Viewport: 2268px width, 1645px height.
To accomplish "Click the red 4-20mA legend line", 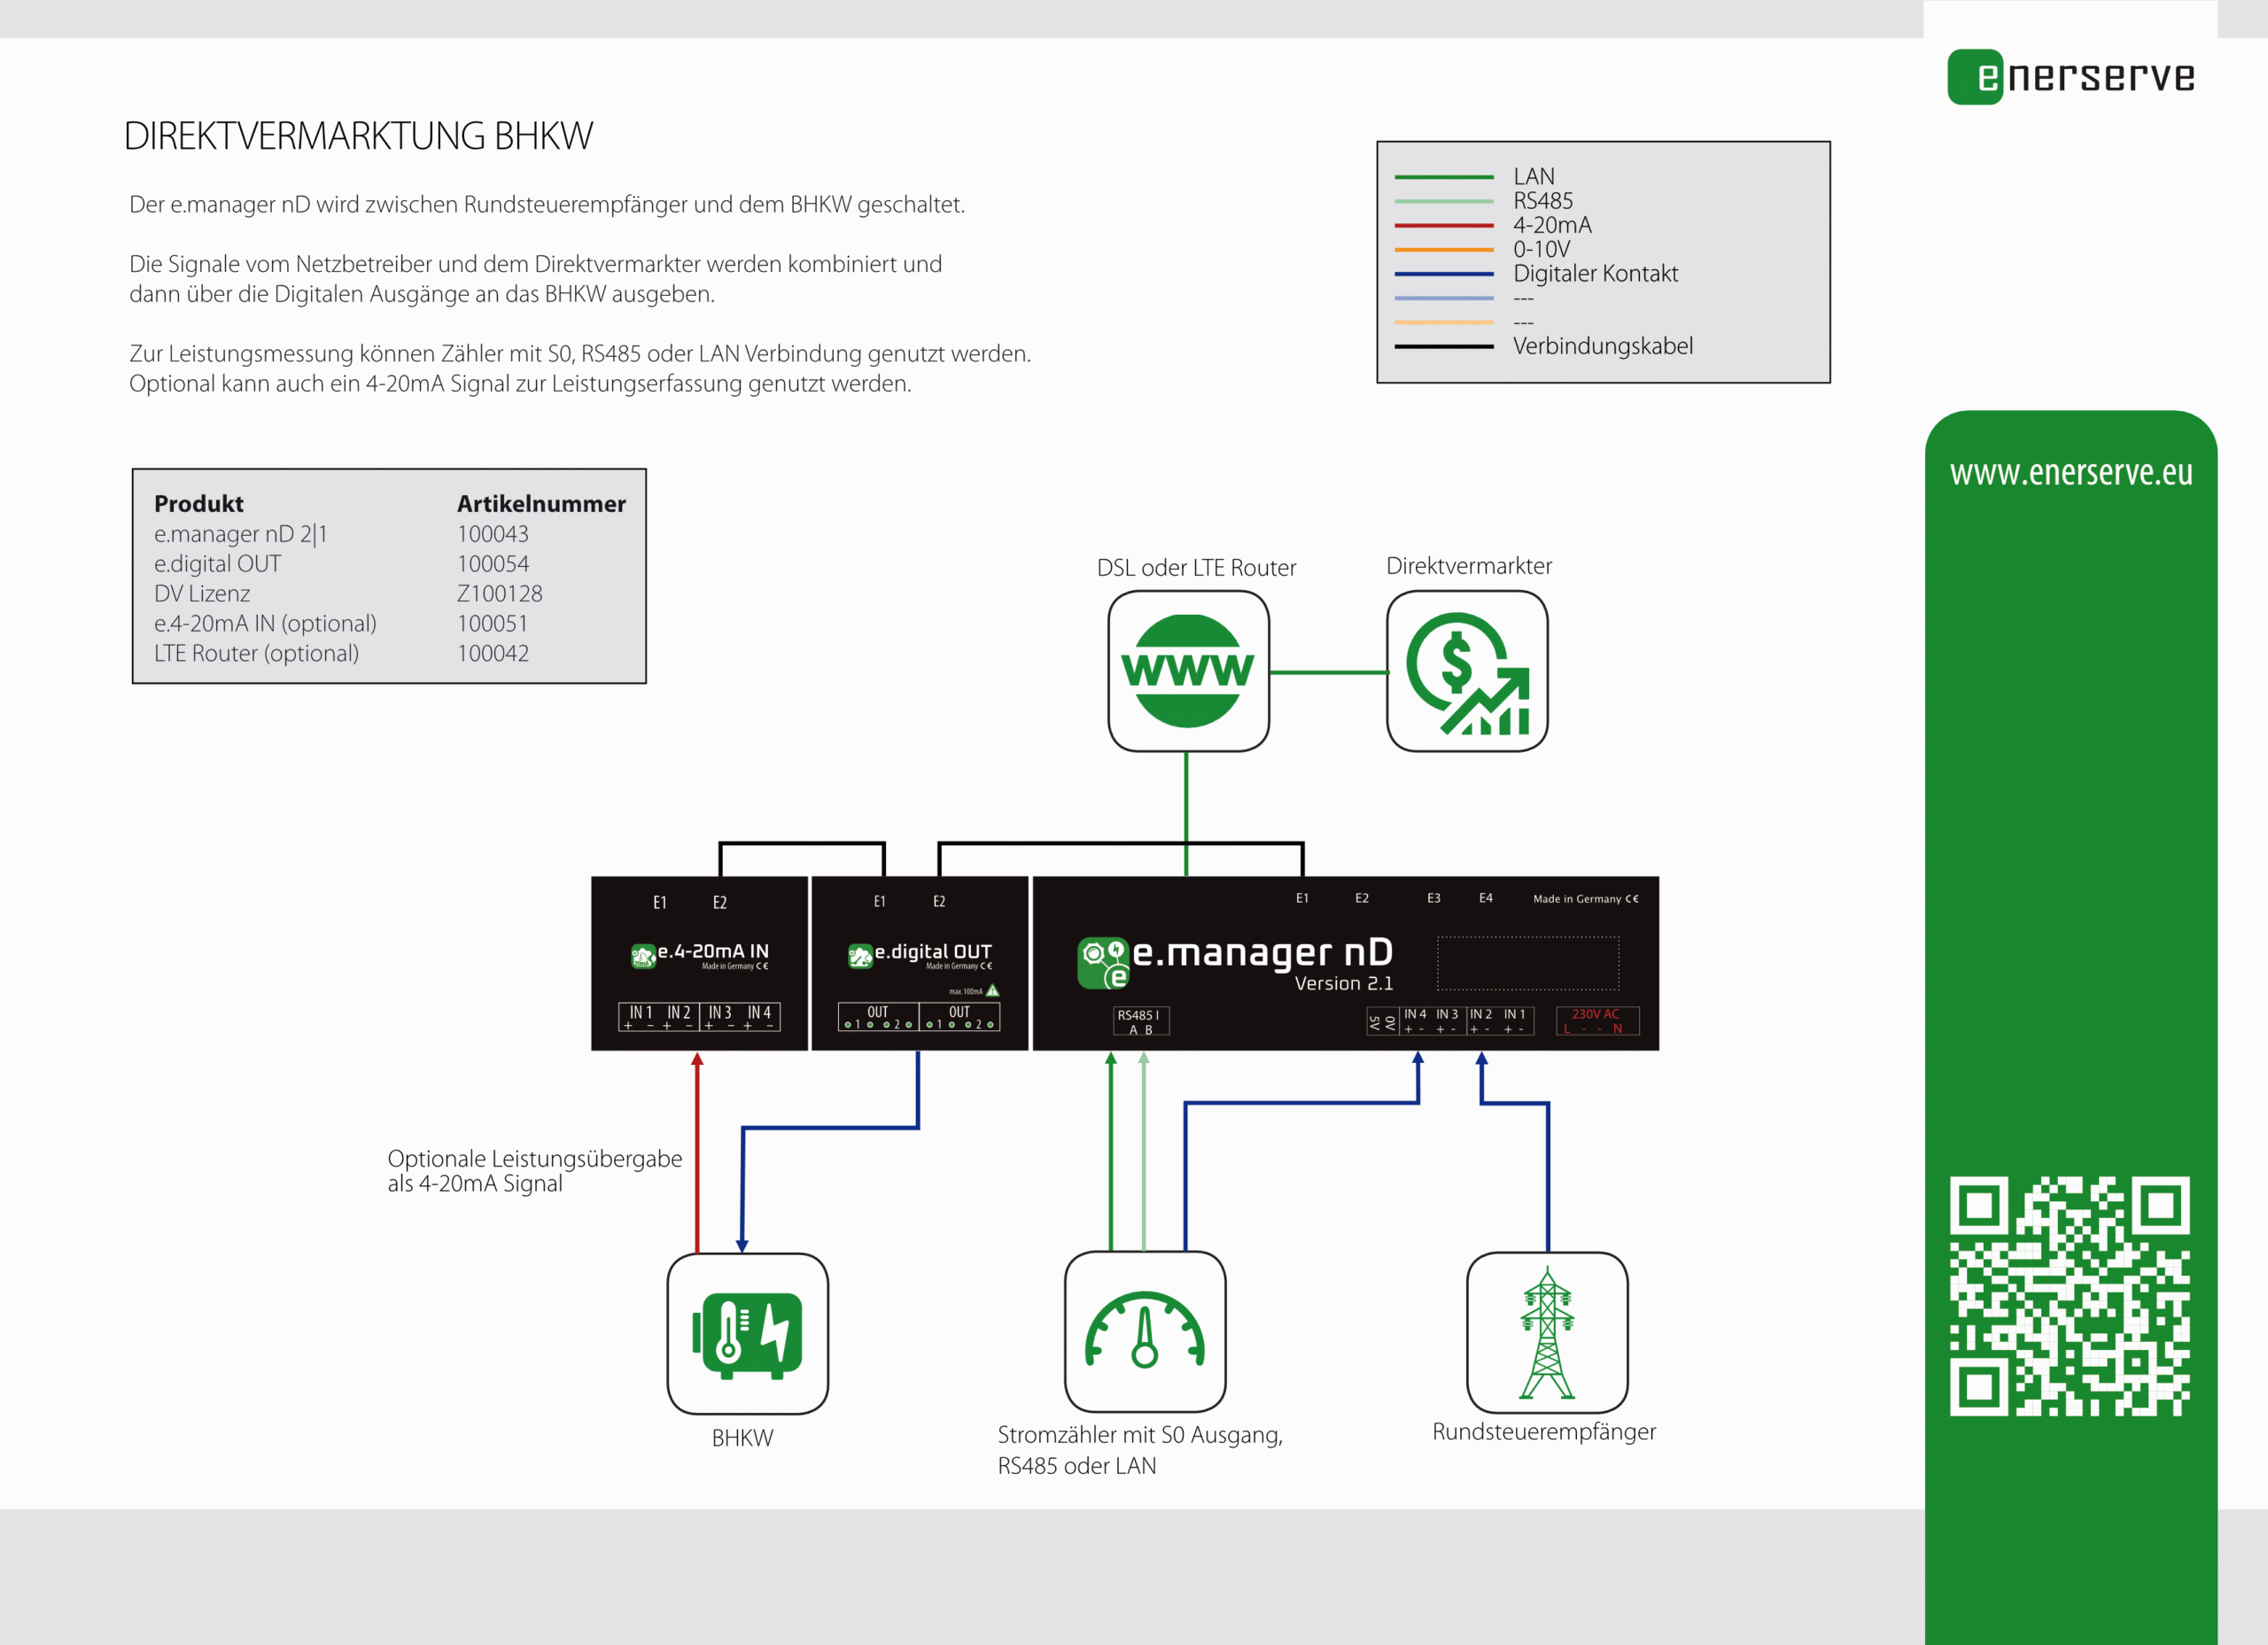I will coord(1444,226).
